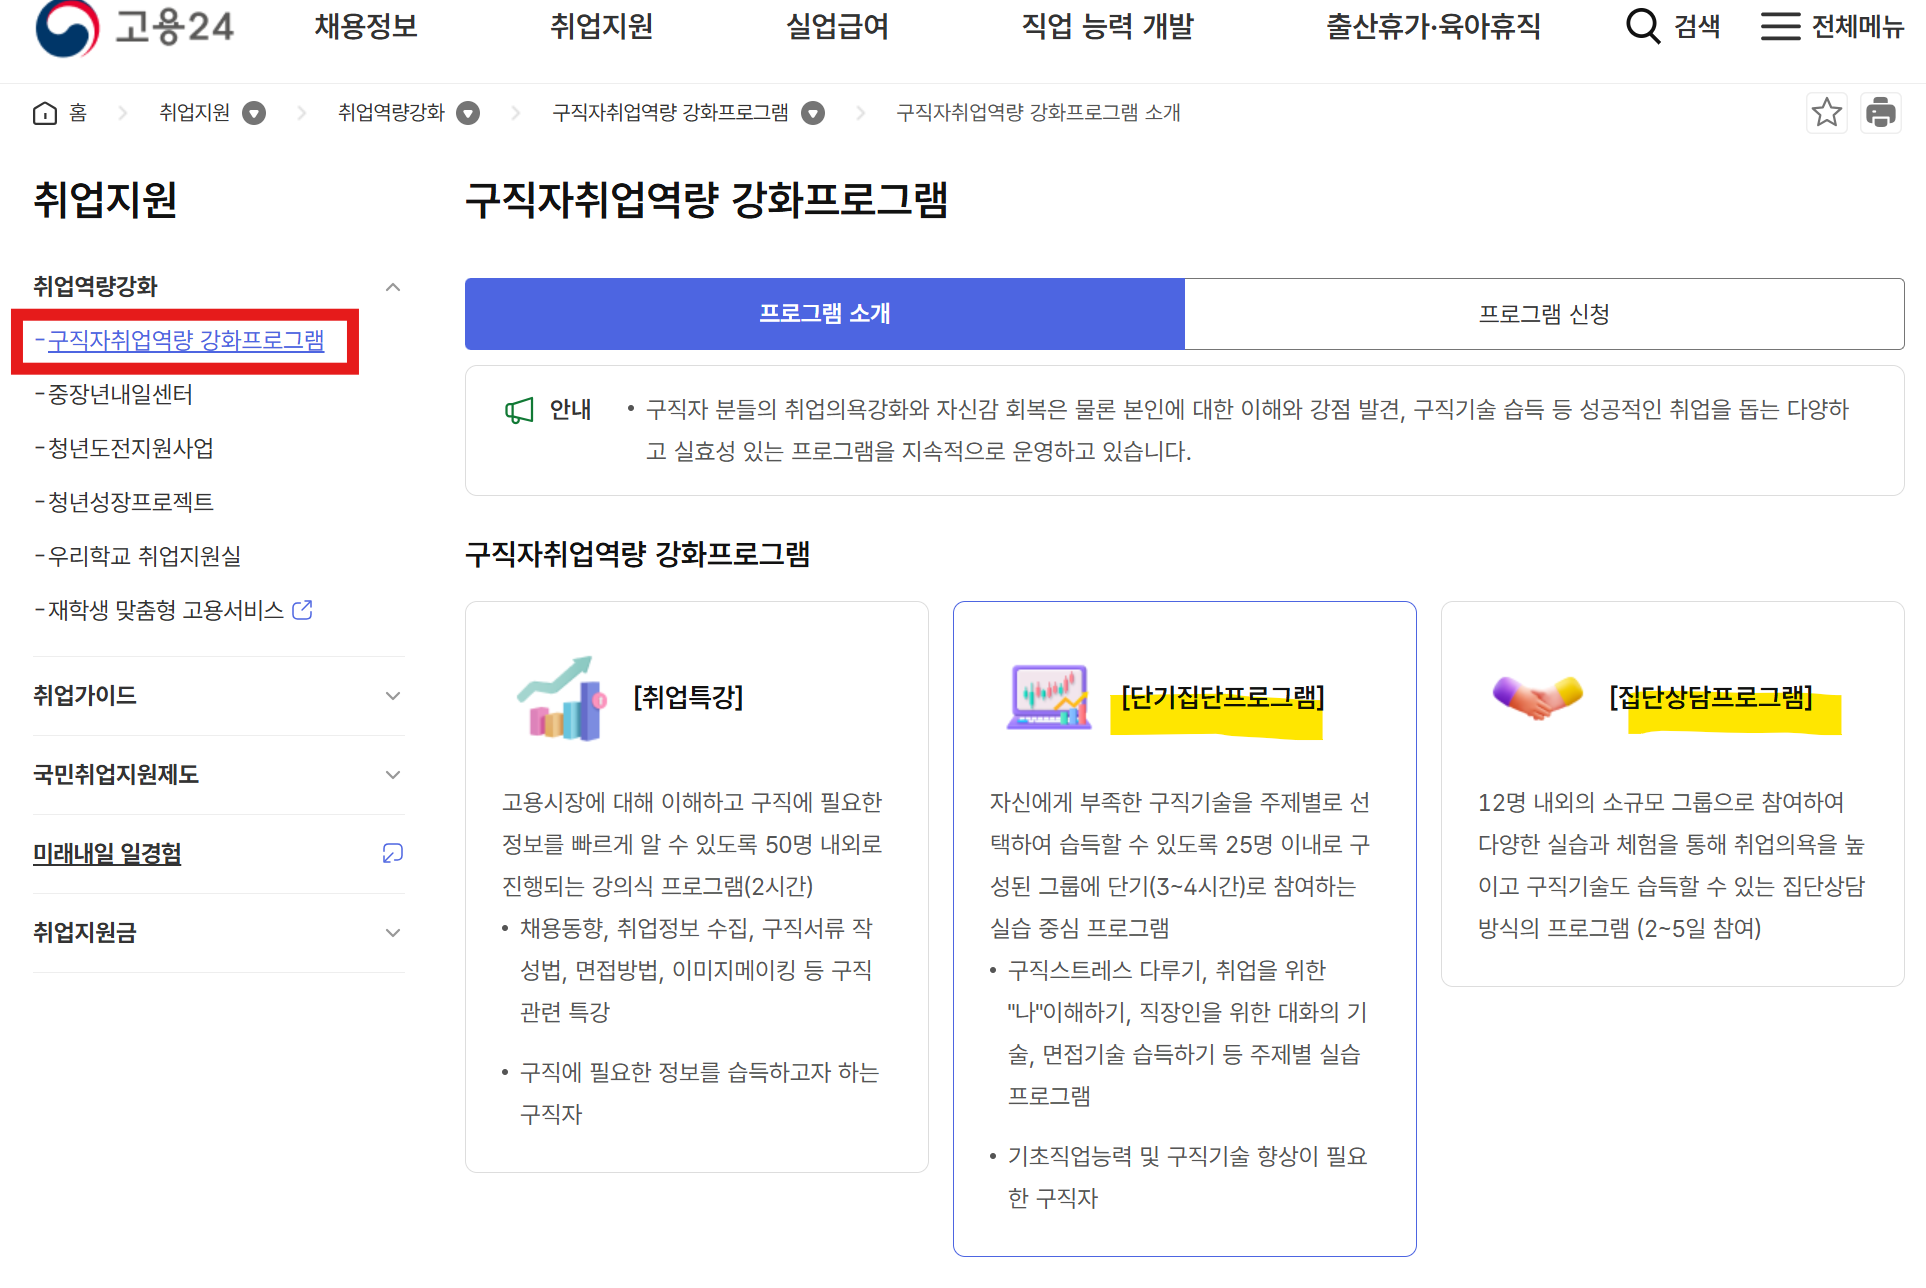The image size is (1926, 1288).
Task: Click the 취업특강 chart illustration
Action: 562,698
